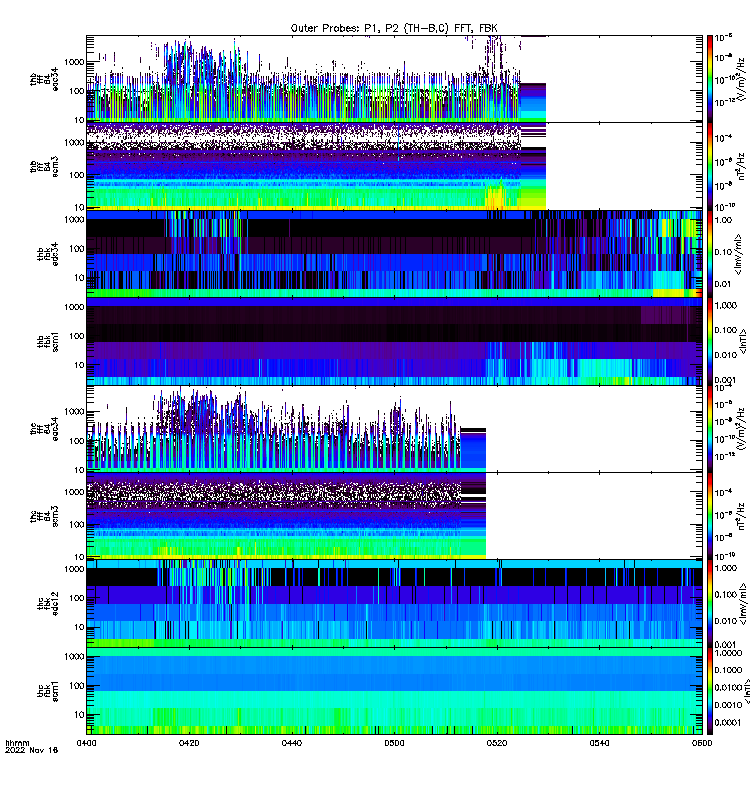Click the color bar beside thb scm3 panel
The height and width of the screenshot is (800, 750).
[x=710, y=166]
